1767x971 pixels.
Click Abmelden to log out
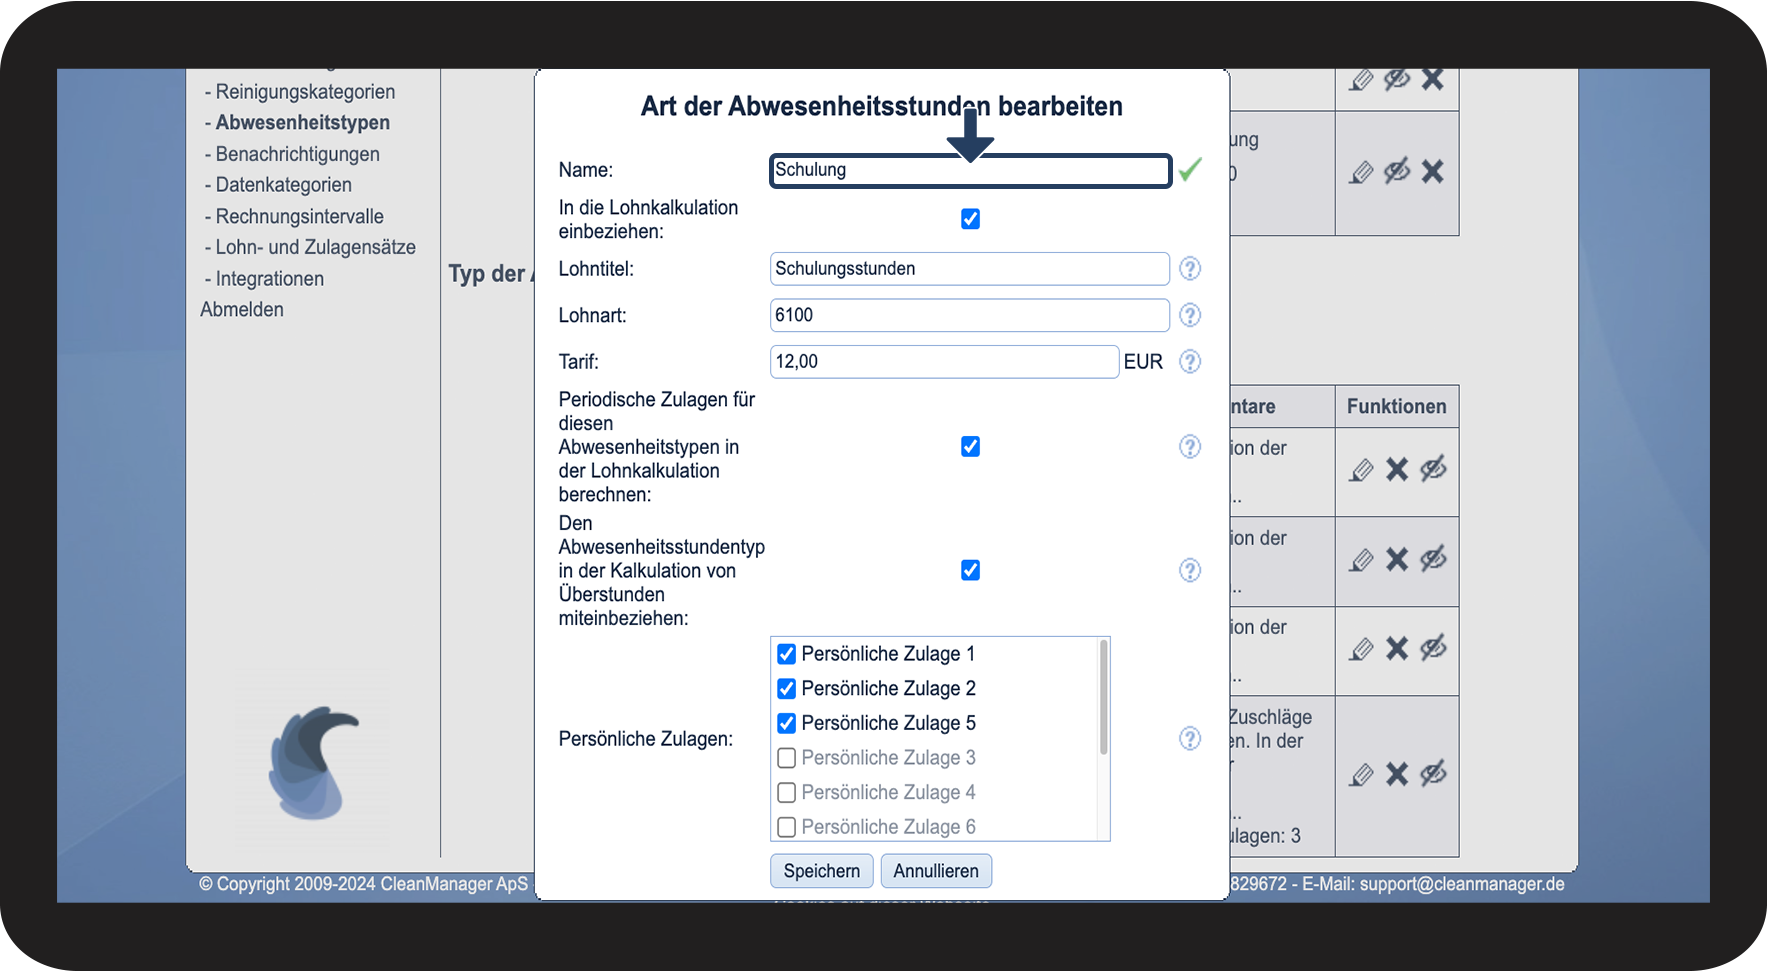(x=242, y=310)
